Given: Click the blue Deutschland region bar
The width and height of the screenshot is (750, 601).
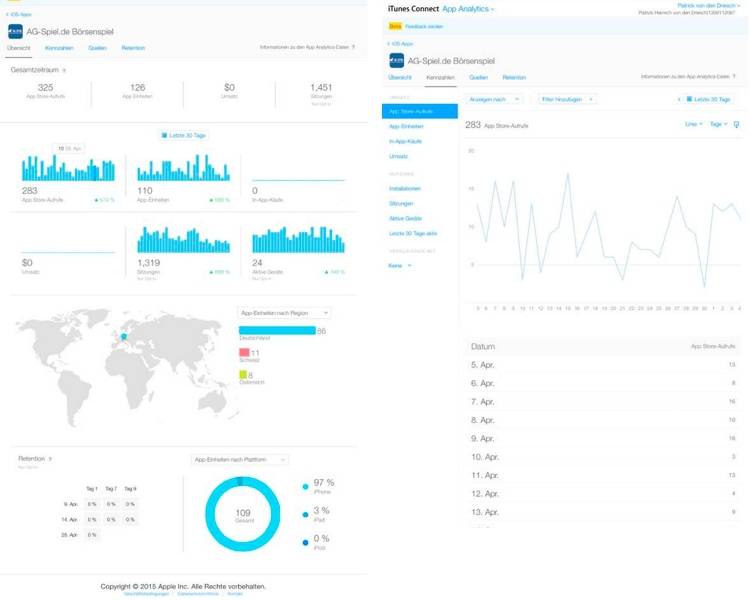Looking at the screenshot, I should [x=277, y=330].
